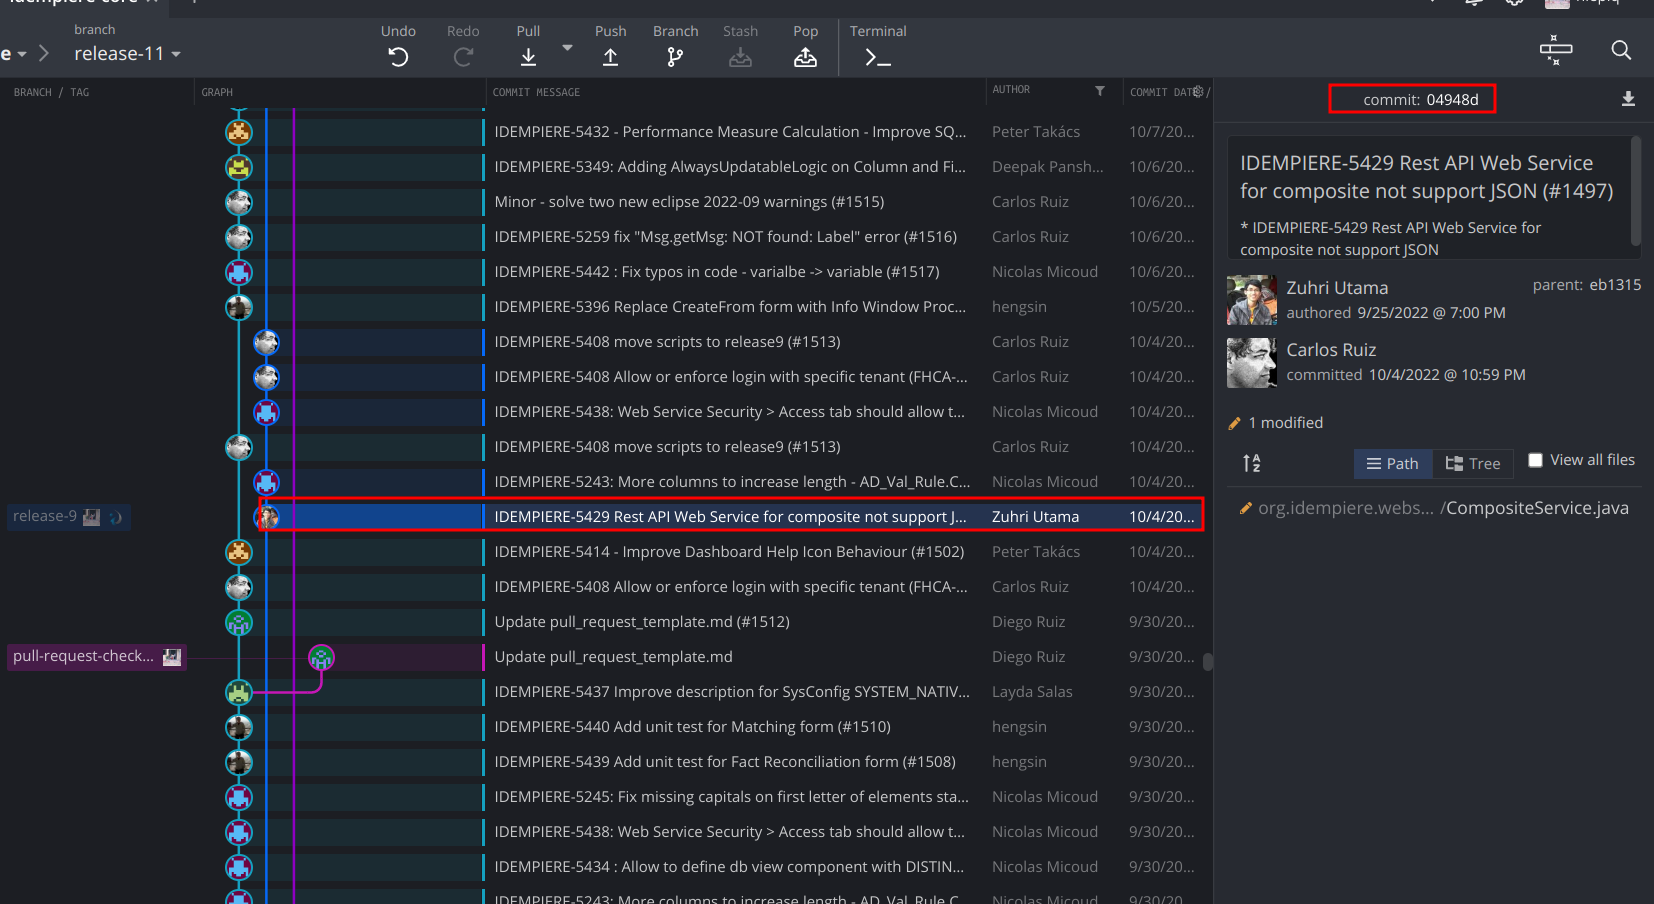
Task: Open the repository name dropdown arrow
Action: pos(22,54)
